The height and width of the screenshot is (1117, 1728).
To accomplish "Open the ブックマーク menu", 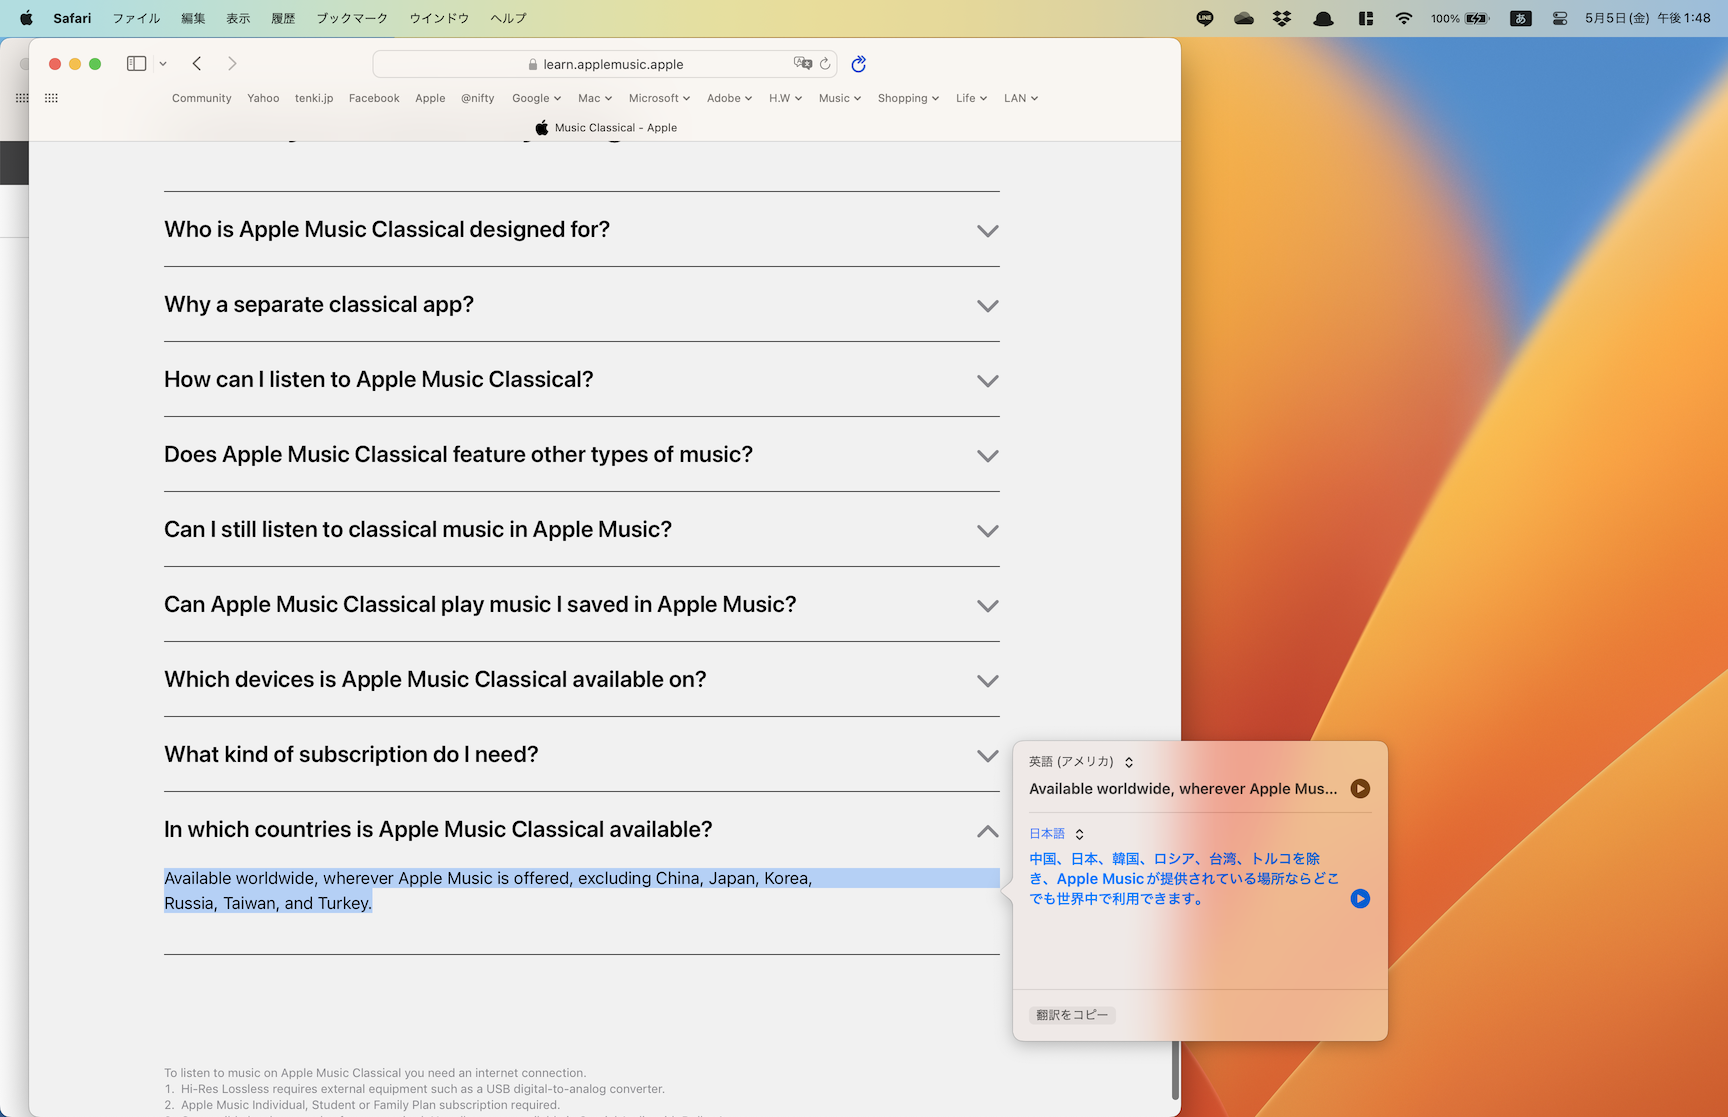I will pyautogui.click(x=351, y=18).
